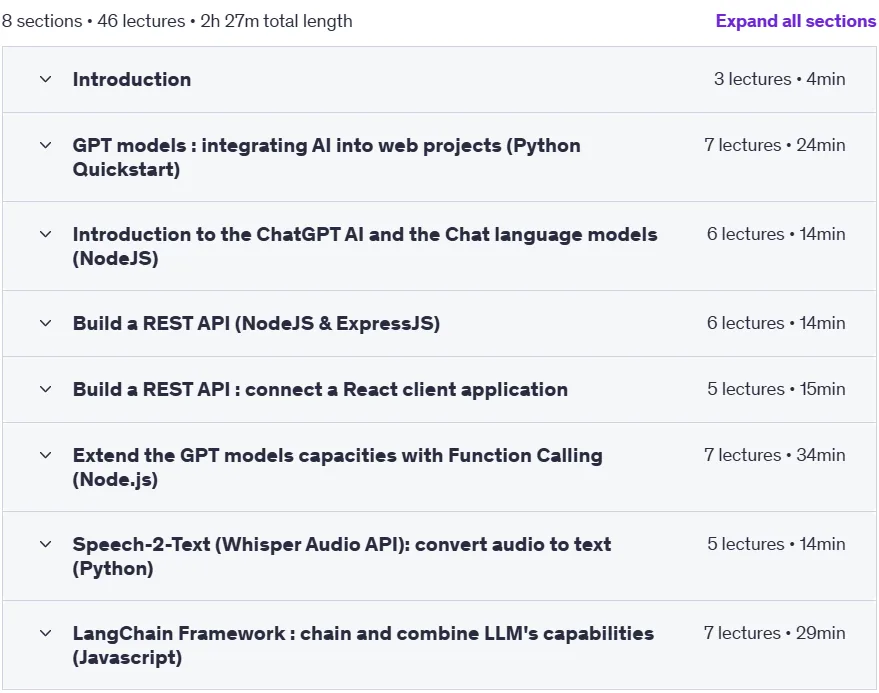Click Expand all sections link
Screen dimensions: 879x693
pyautogui.click(x=795, y=21)
